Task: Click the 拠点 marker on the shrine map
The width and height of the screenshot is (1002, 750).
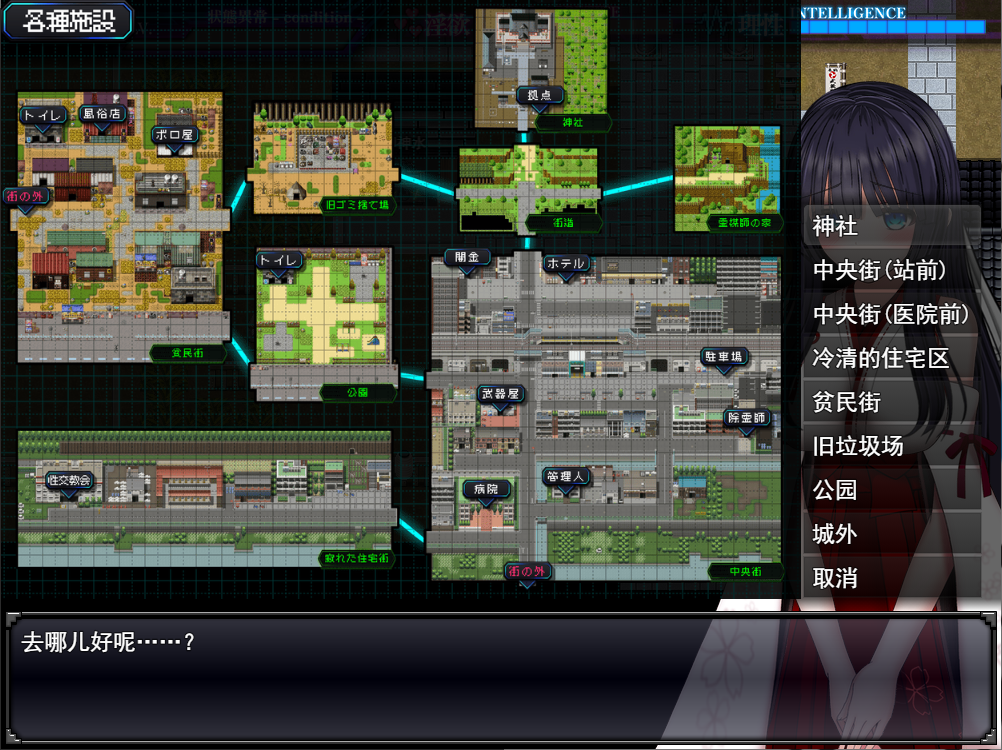Action: coord(539,95)
